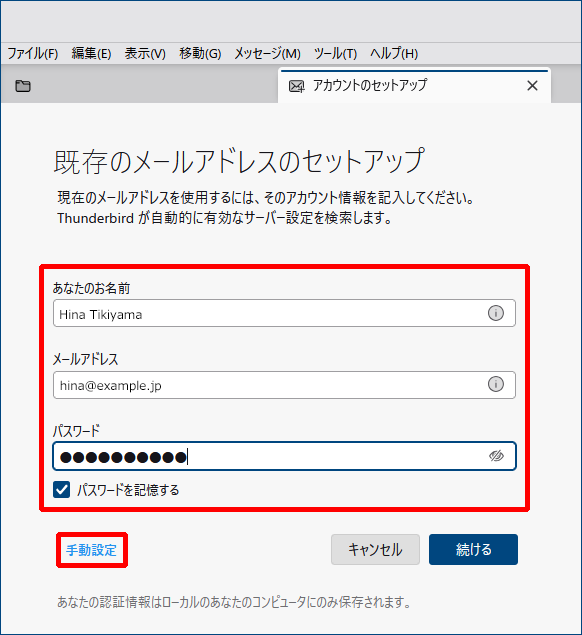Open the 移動(G) menu
This screenshot has width=582, height=635.
point(200,53)
